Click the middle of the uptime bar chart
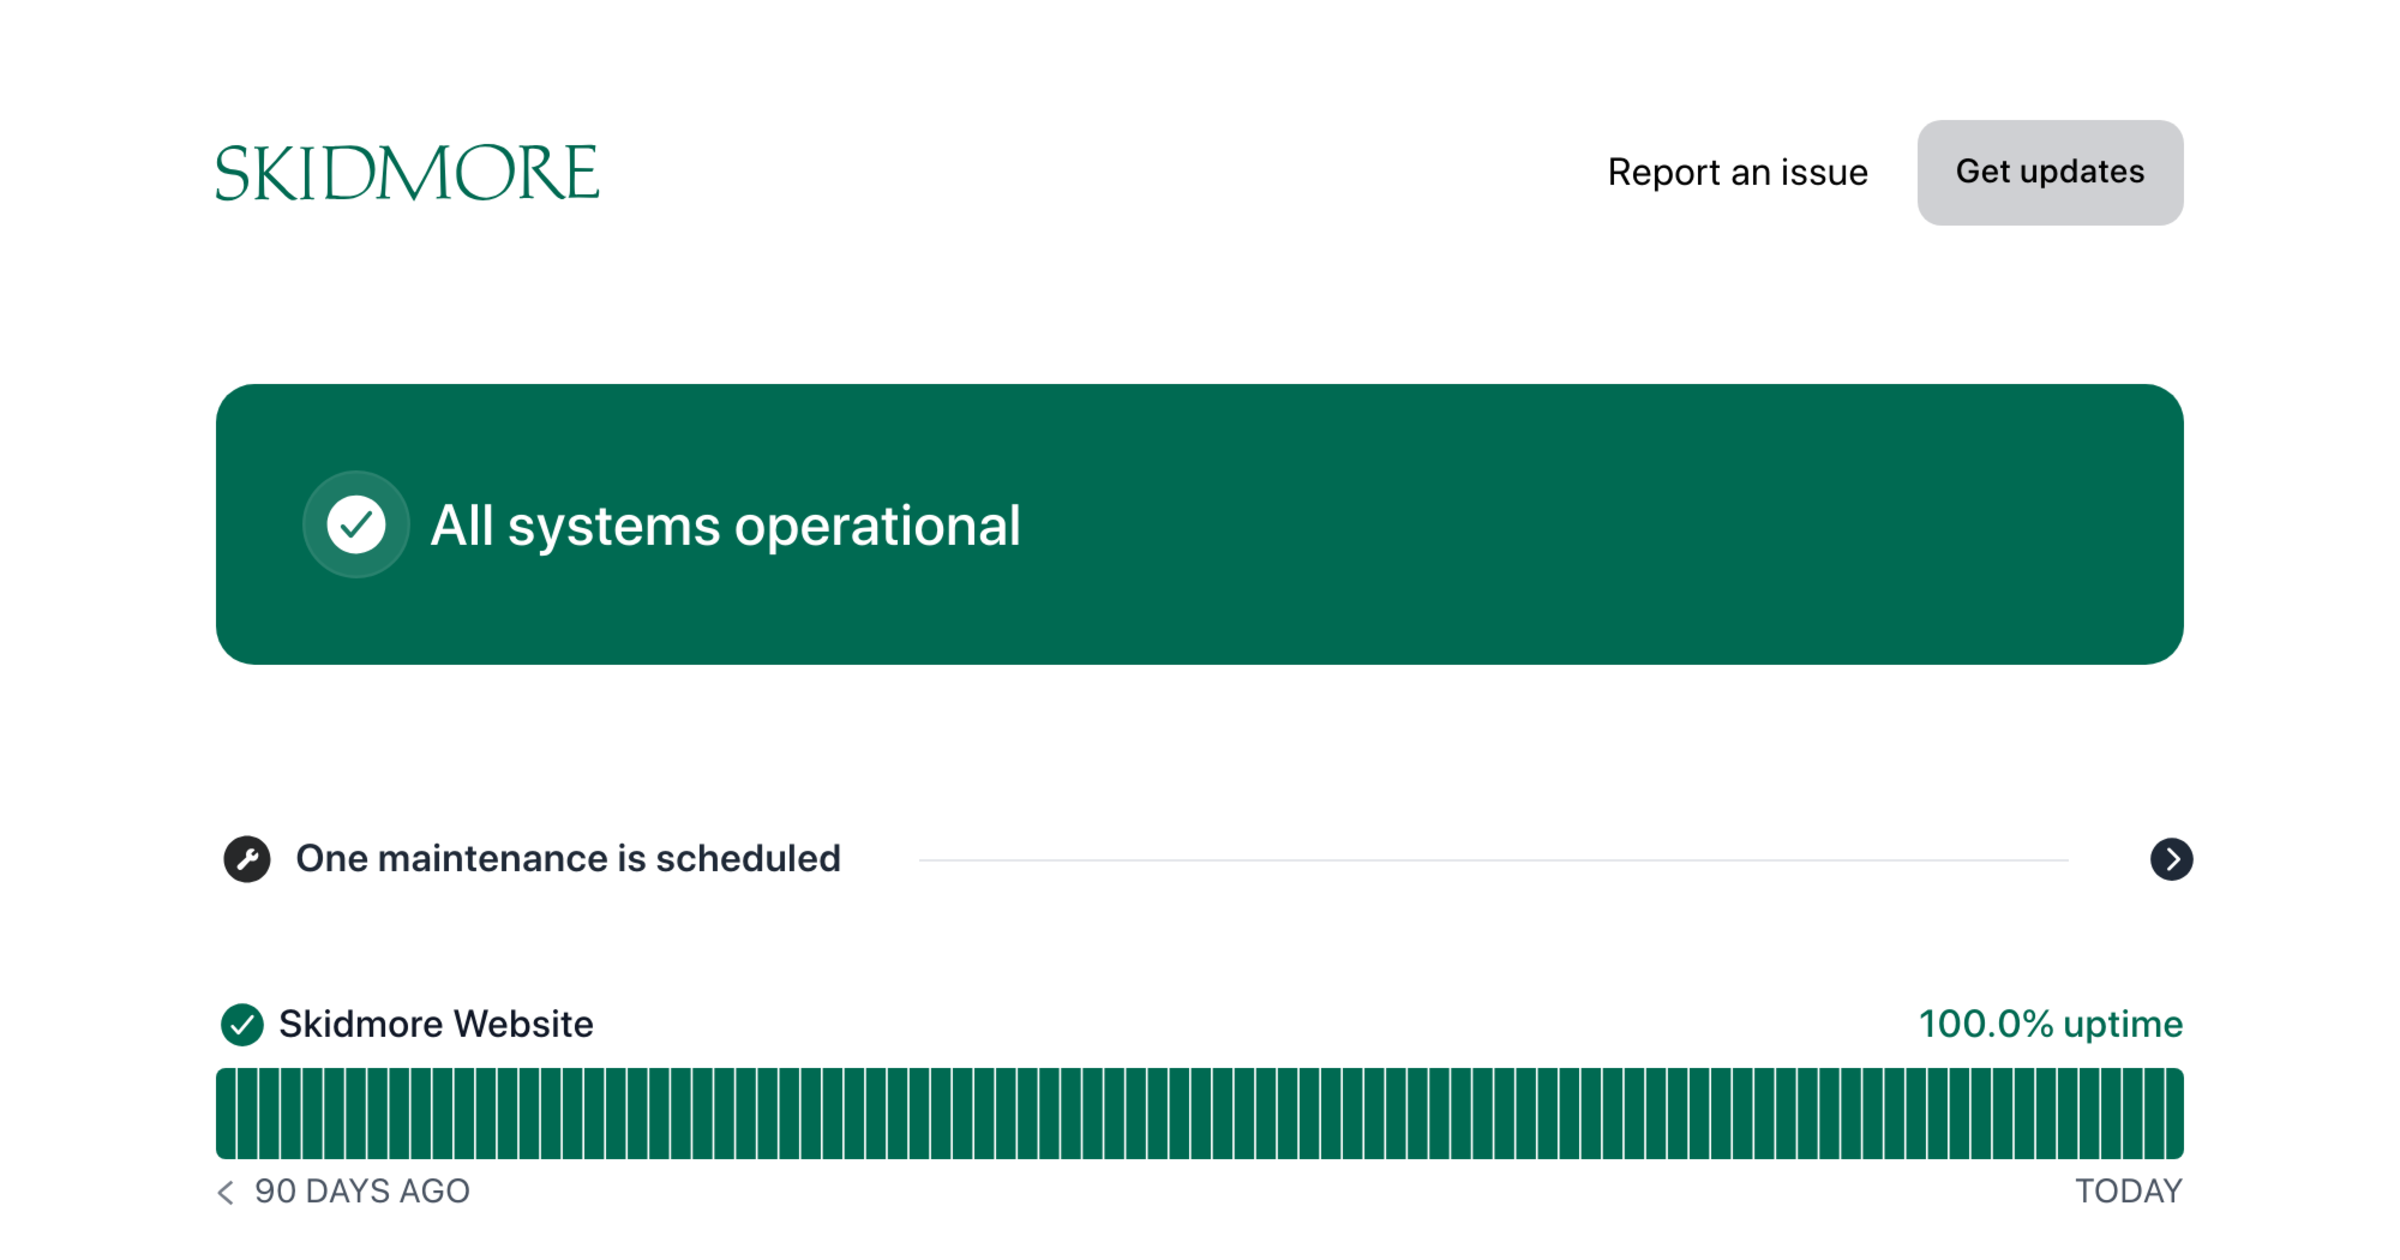The height and width of the screenshot is (1260, 2400). click(x=1200, y=1114)
